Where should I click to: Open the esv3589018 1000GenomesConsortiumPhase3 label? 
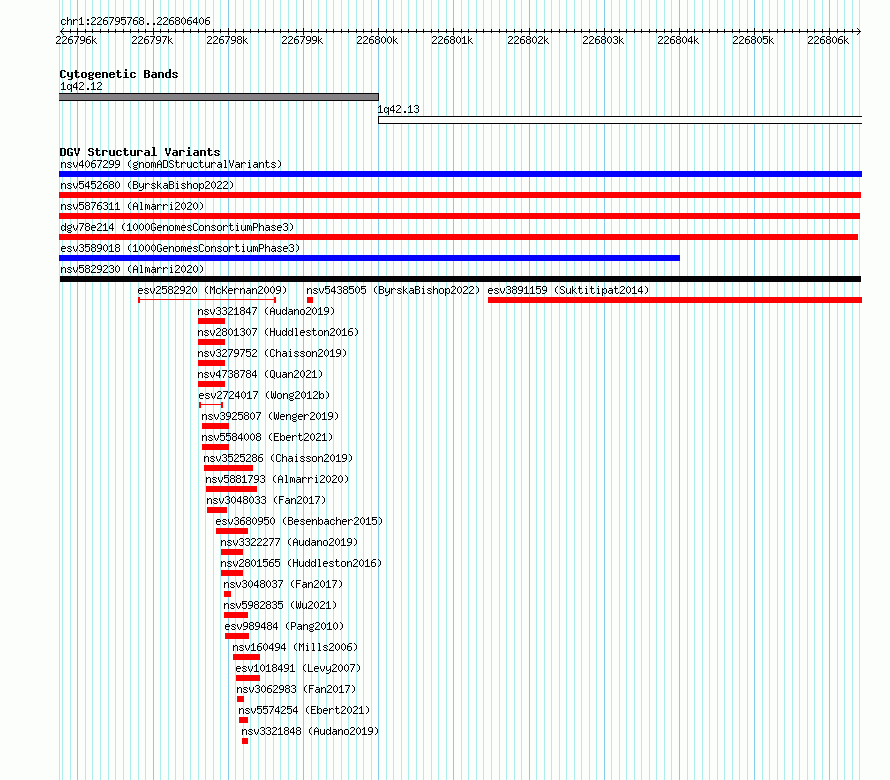point(180,248)
